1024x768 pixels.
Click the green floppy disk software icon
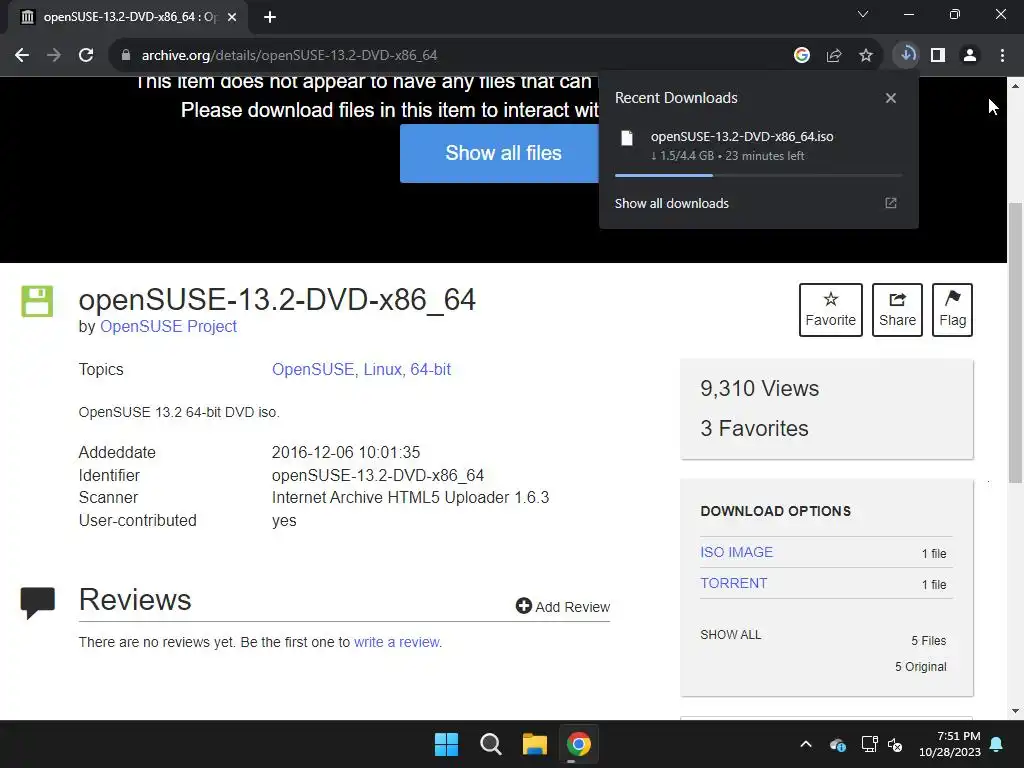point(37,301)
